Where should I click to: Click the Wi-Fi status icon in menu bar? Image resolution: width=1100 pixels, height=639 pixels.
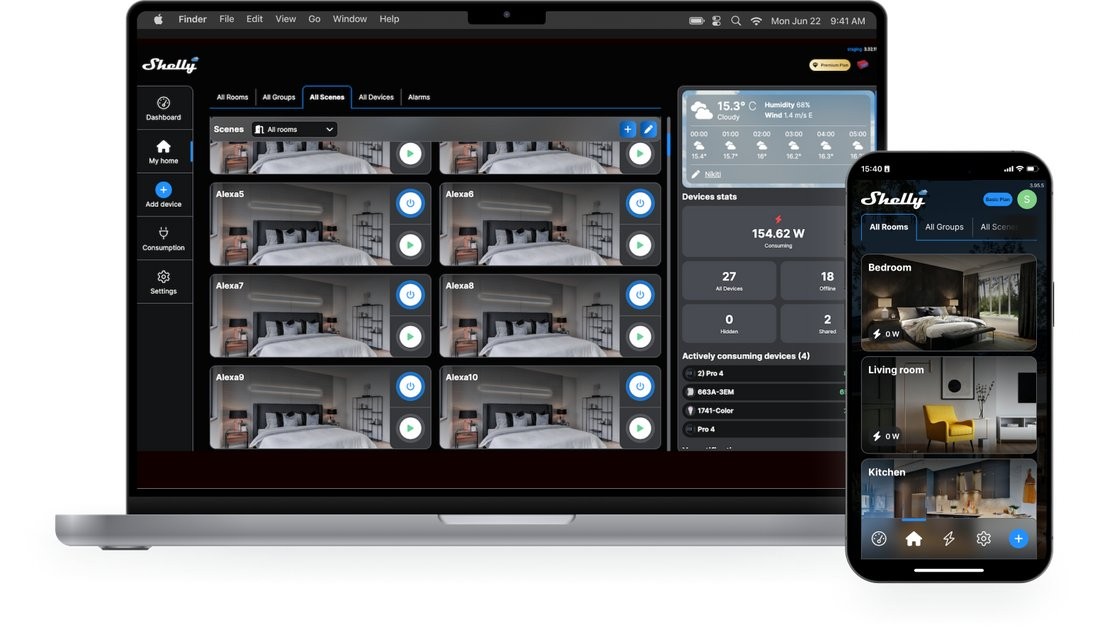(x=756, y=21)
